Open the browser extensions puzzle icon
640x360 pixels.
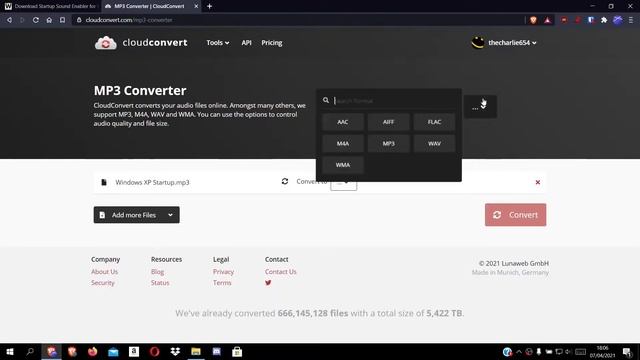click(x=604, y=20)
